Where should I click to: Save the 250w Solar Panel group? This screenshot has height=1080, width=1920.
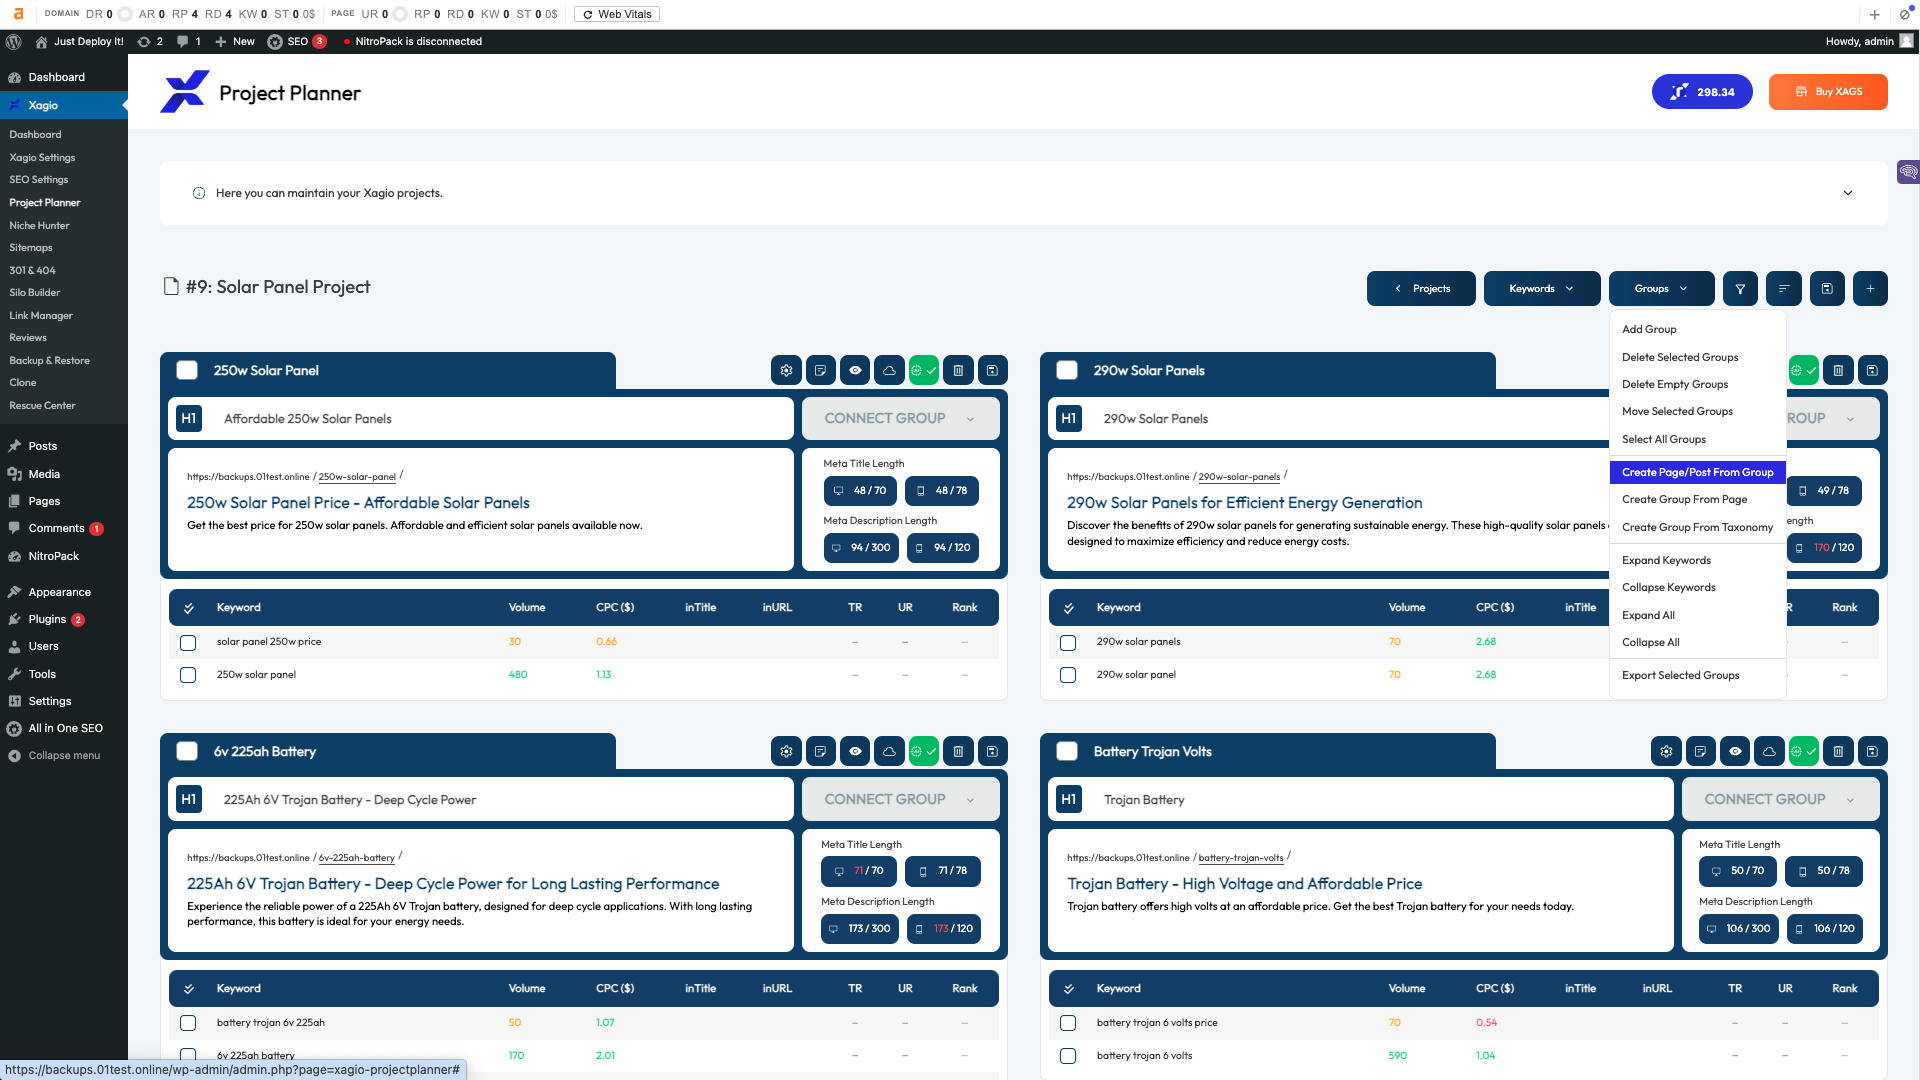992,371
